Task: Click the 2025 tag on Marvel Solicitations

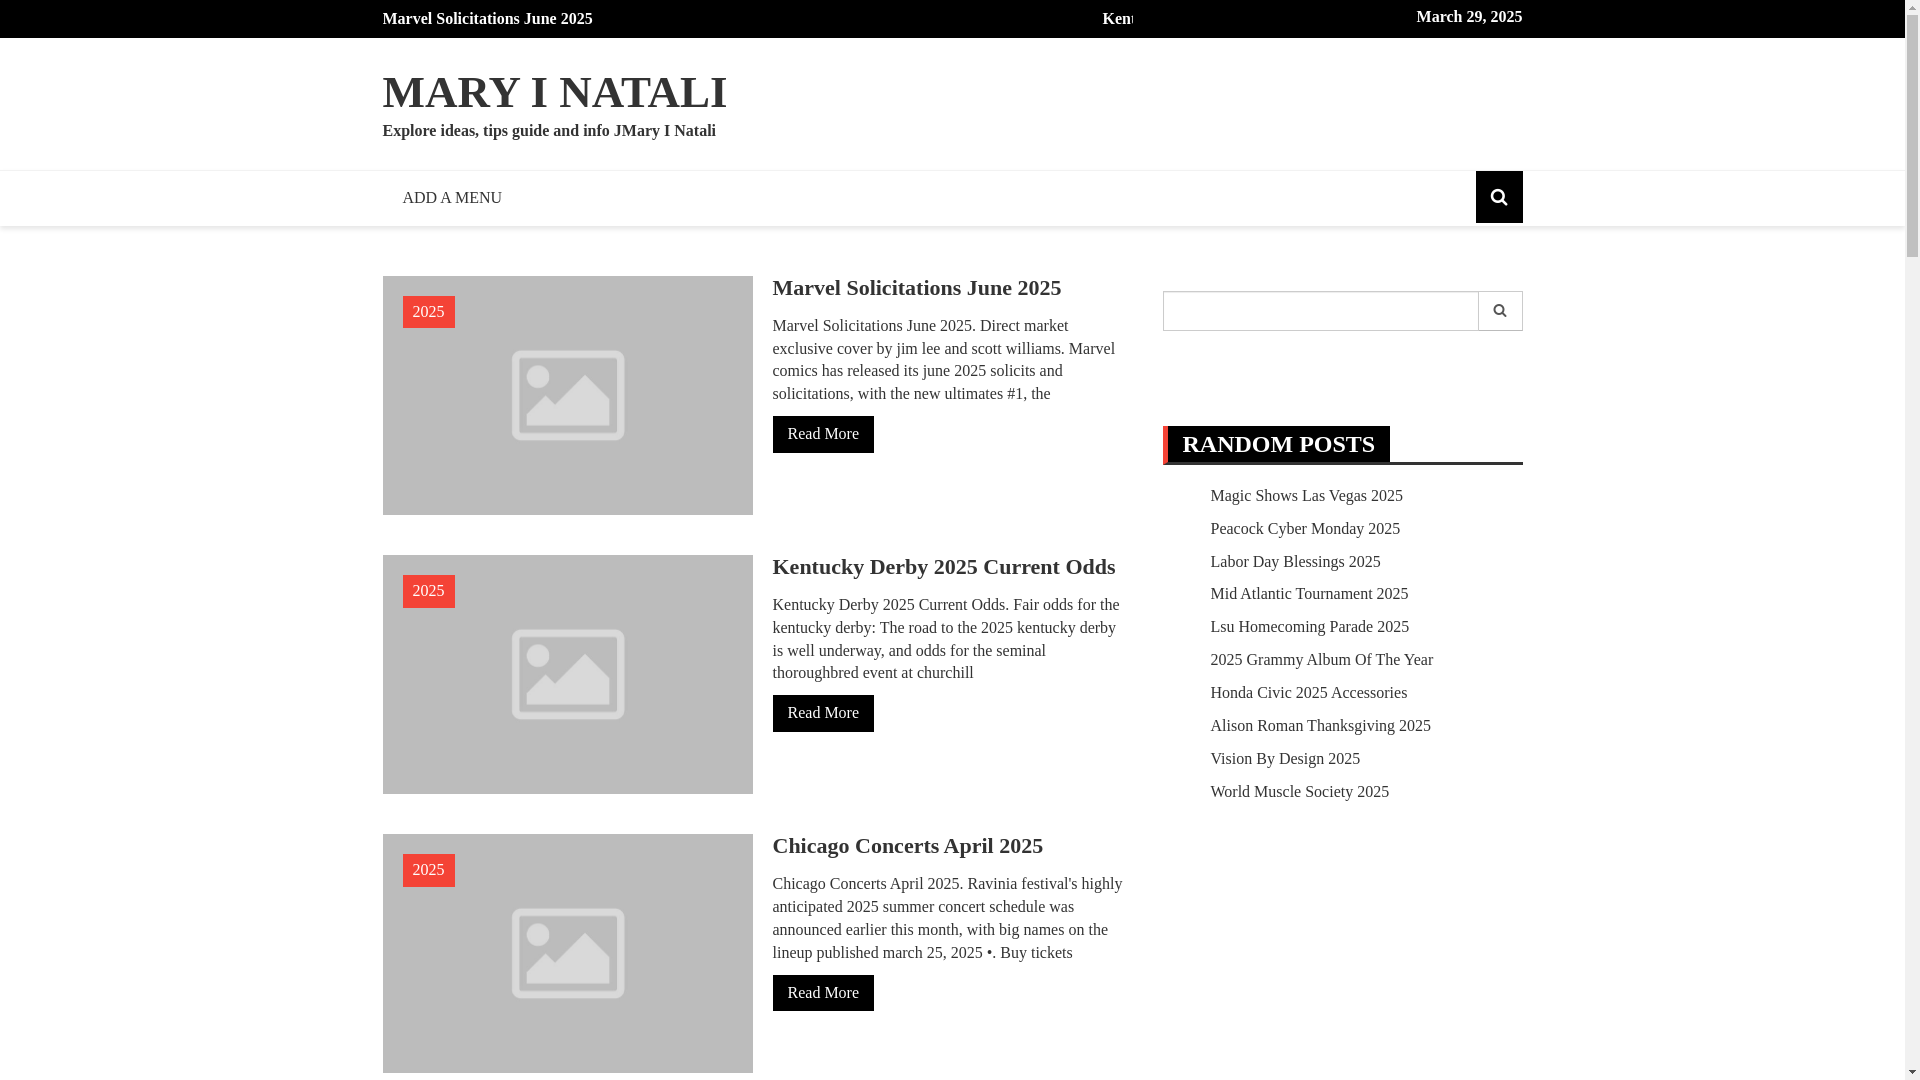Action: (x=428, y=312)
